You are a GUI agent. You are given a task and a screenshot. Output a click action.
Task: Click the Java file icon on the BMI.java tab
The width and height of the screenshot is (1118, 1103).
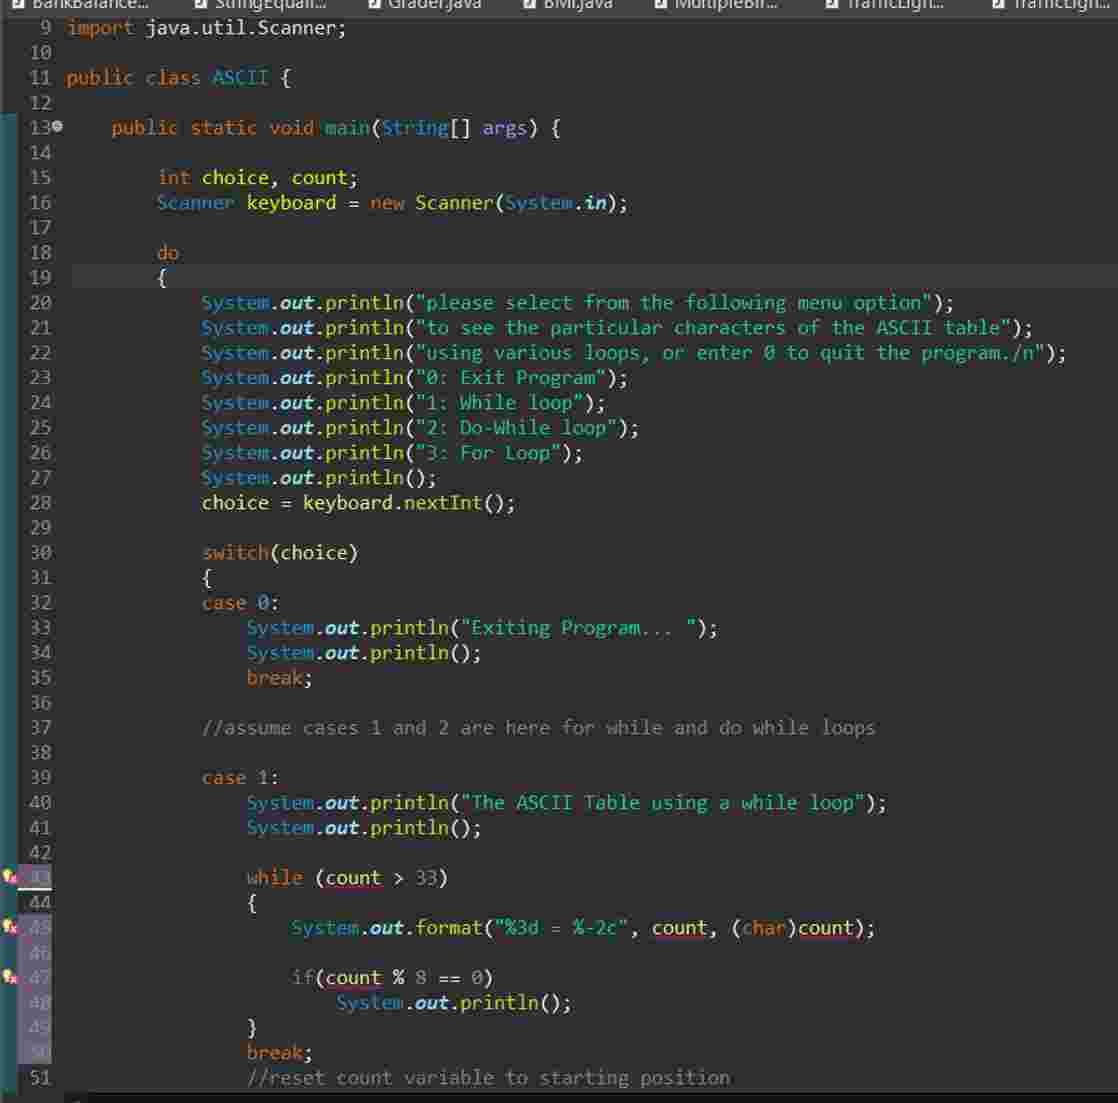527,6
